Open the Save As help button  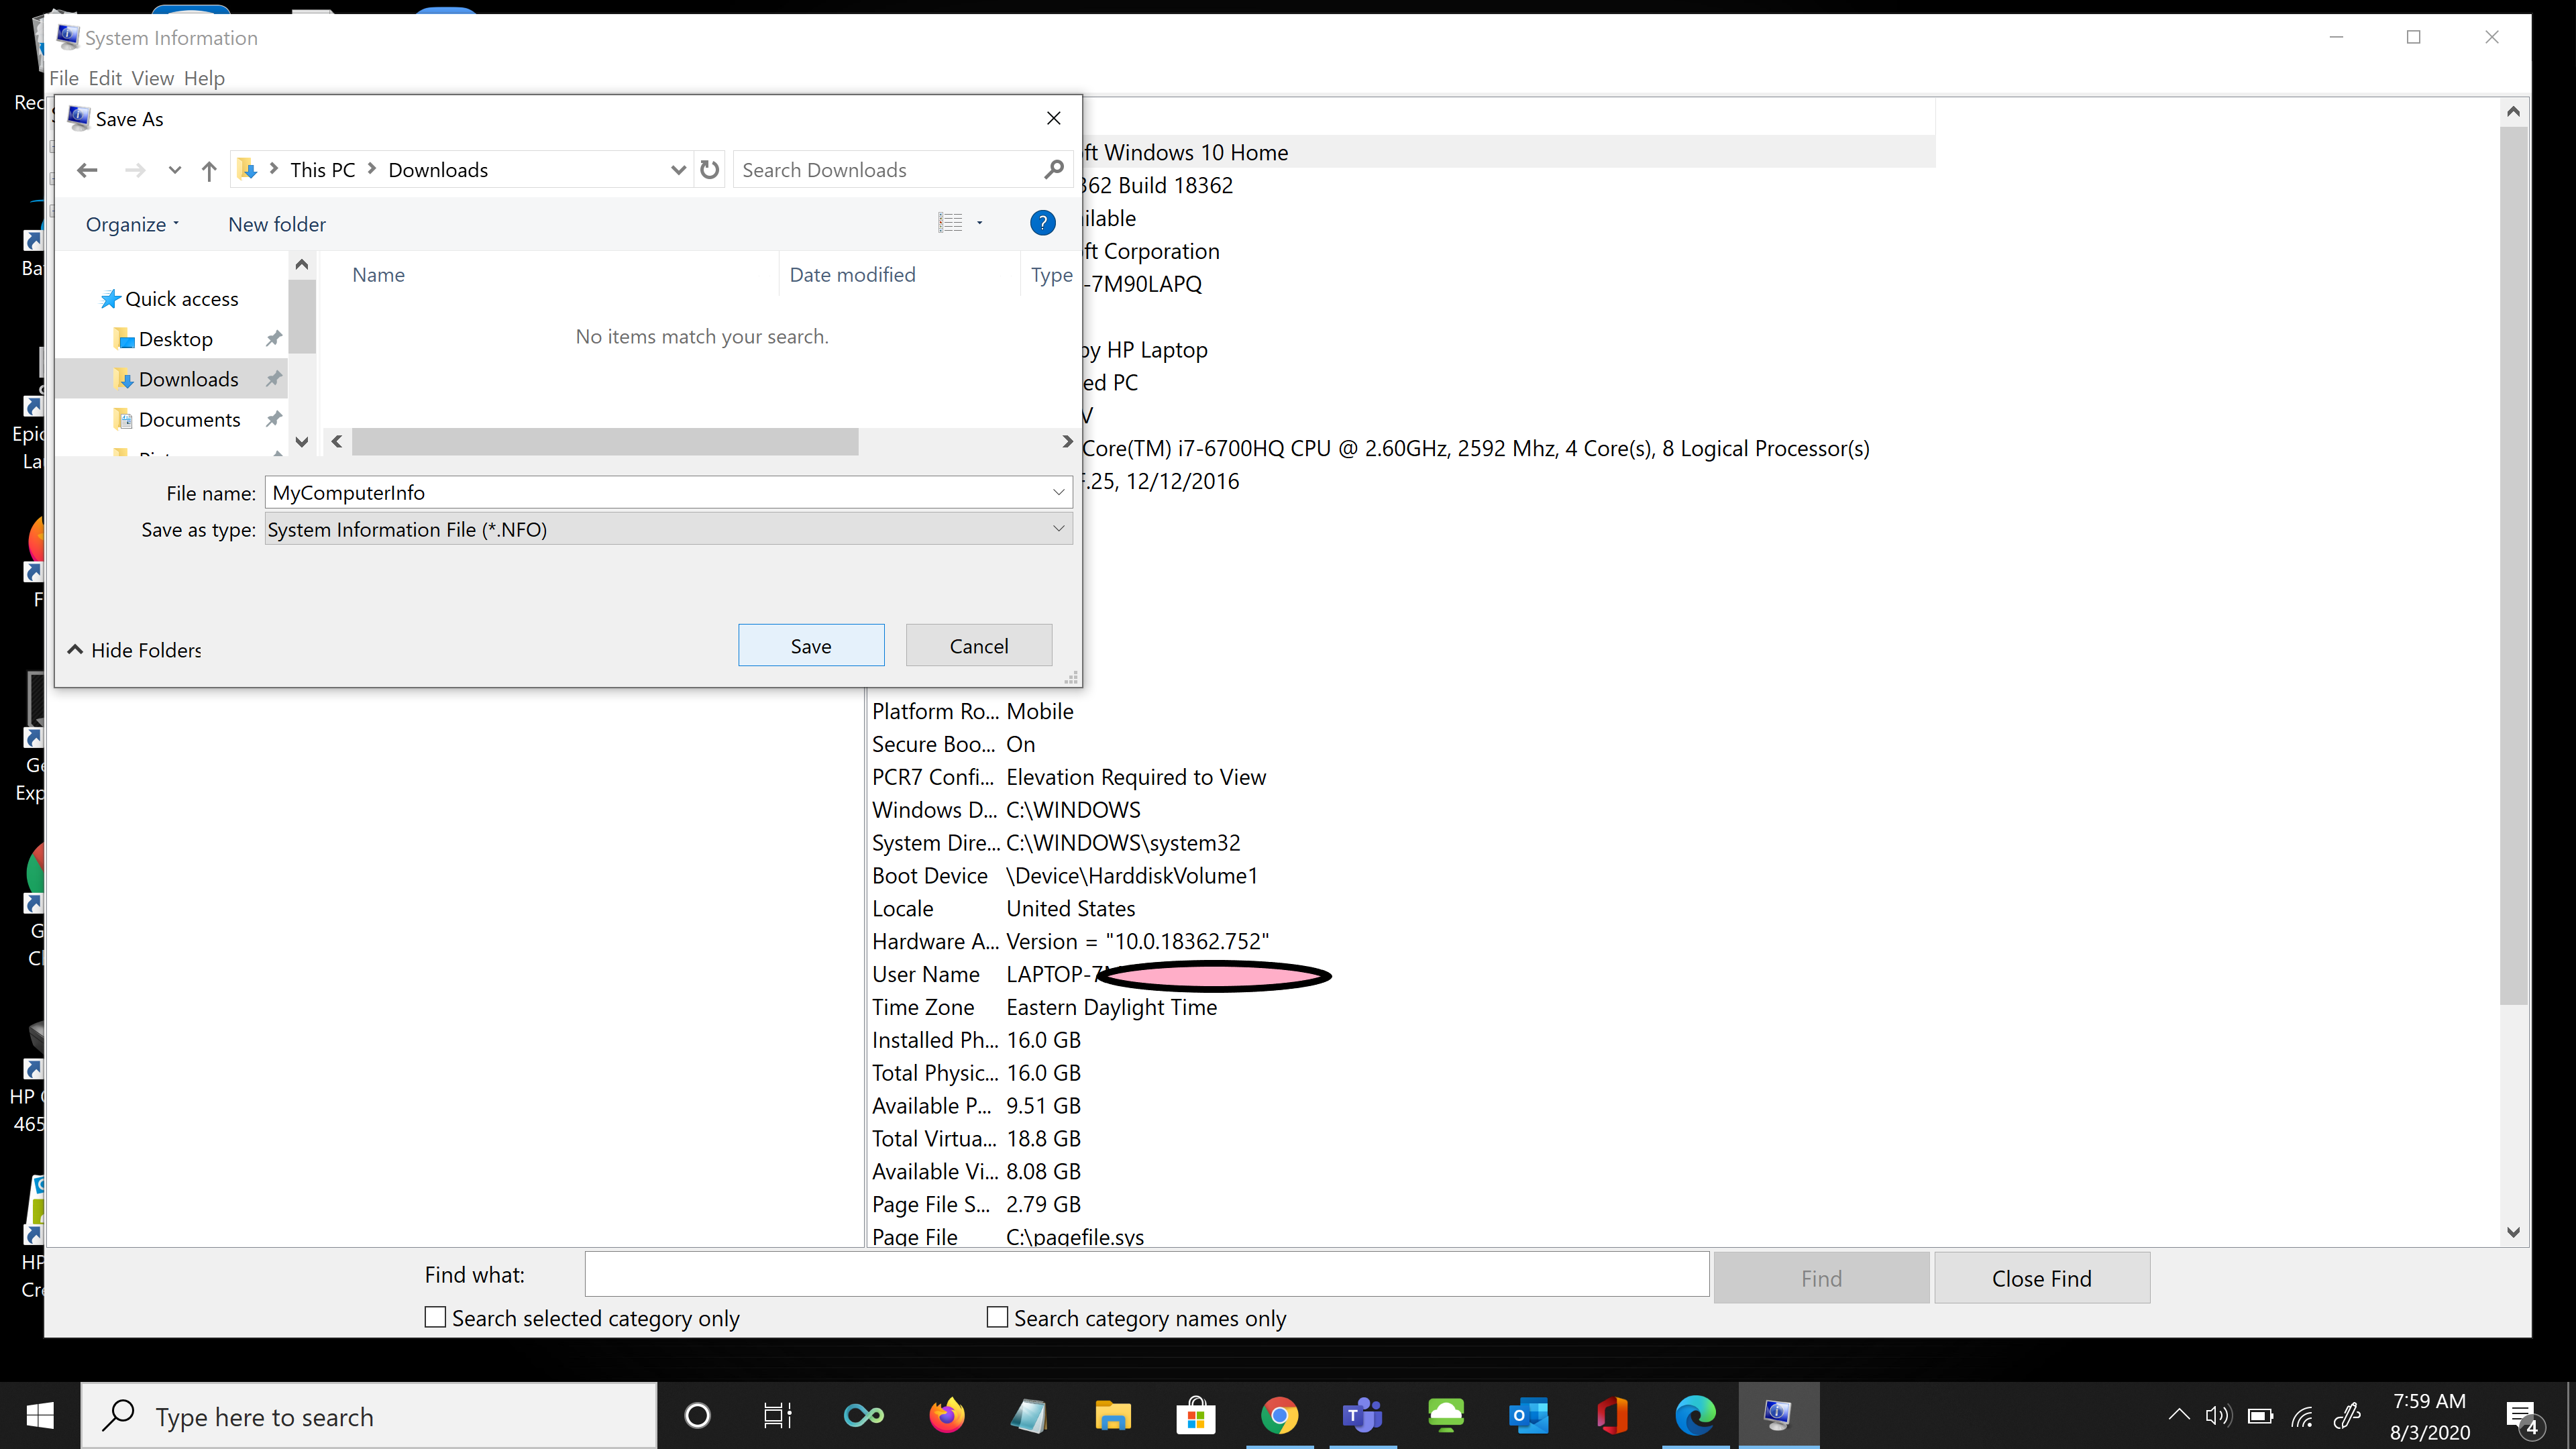[1042, 223]
